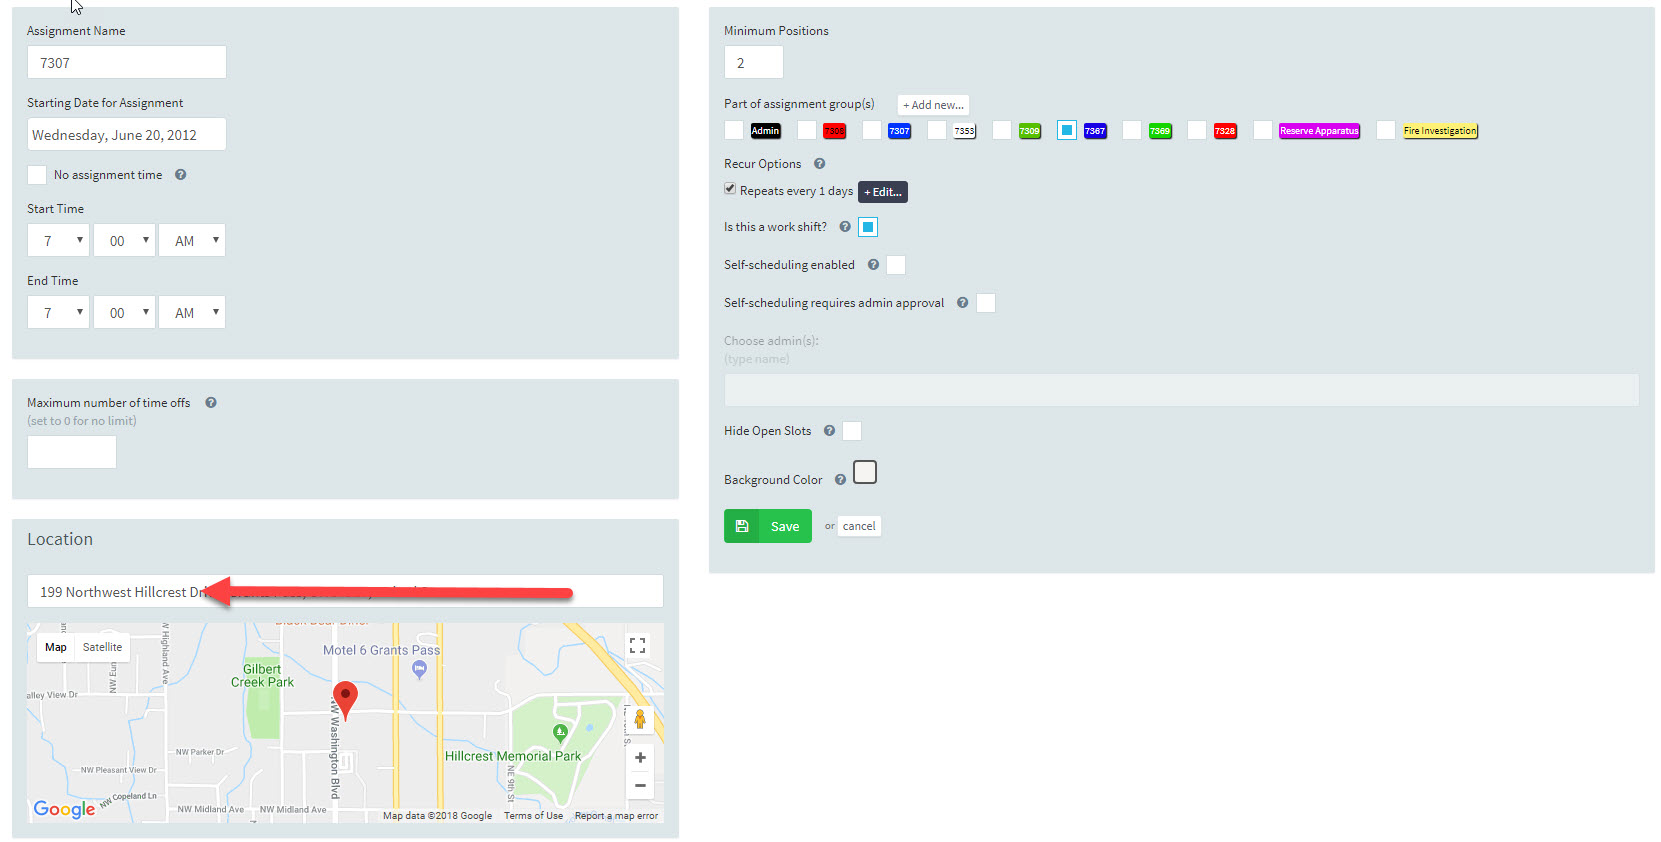Toggle the work shift checkbox
The height and width of the screenshot is (842, 1661).
click(868, 227)
